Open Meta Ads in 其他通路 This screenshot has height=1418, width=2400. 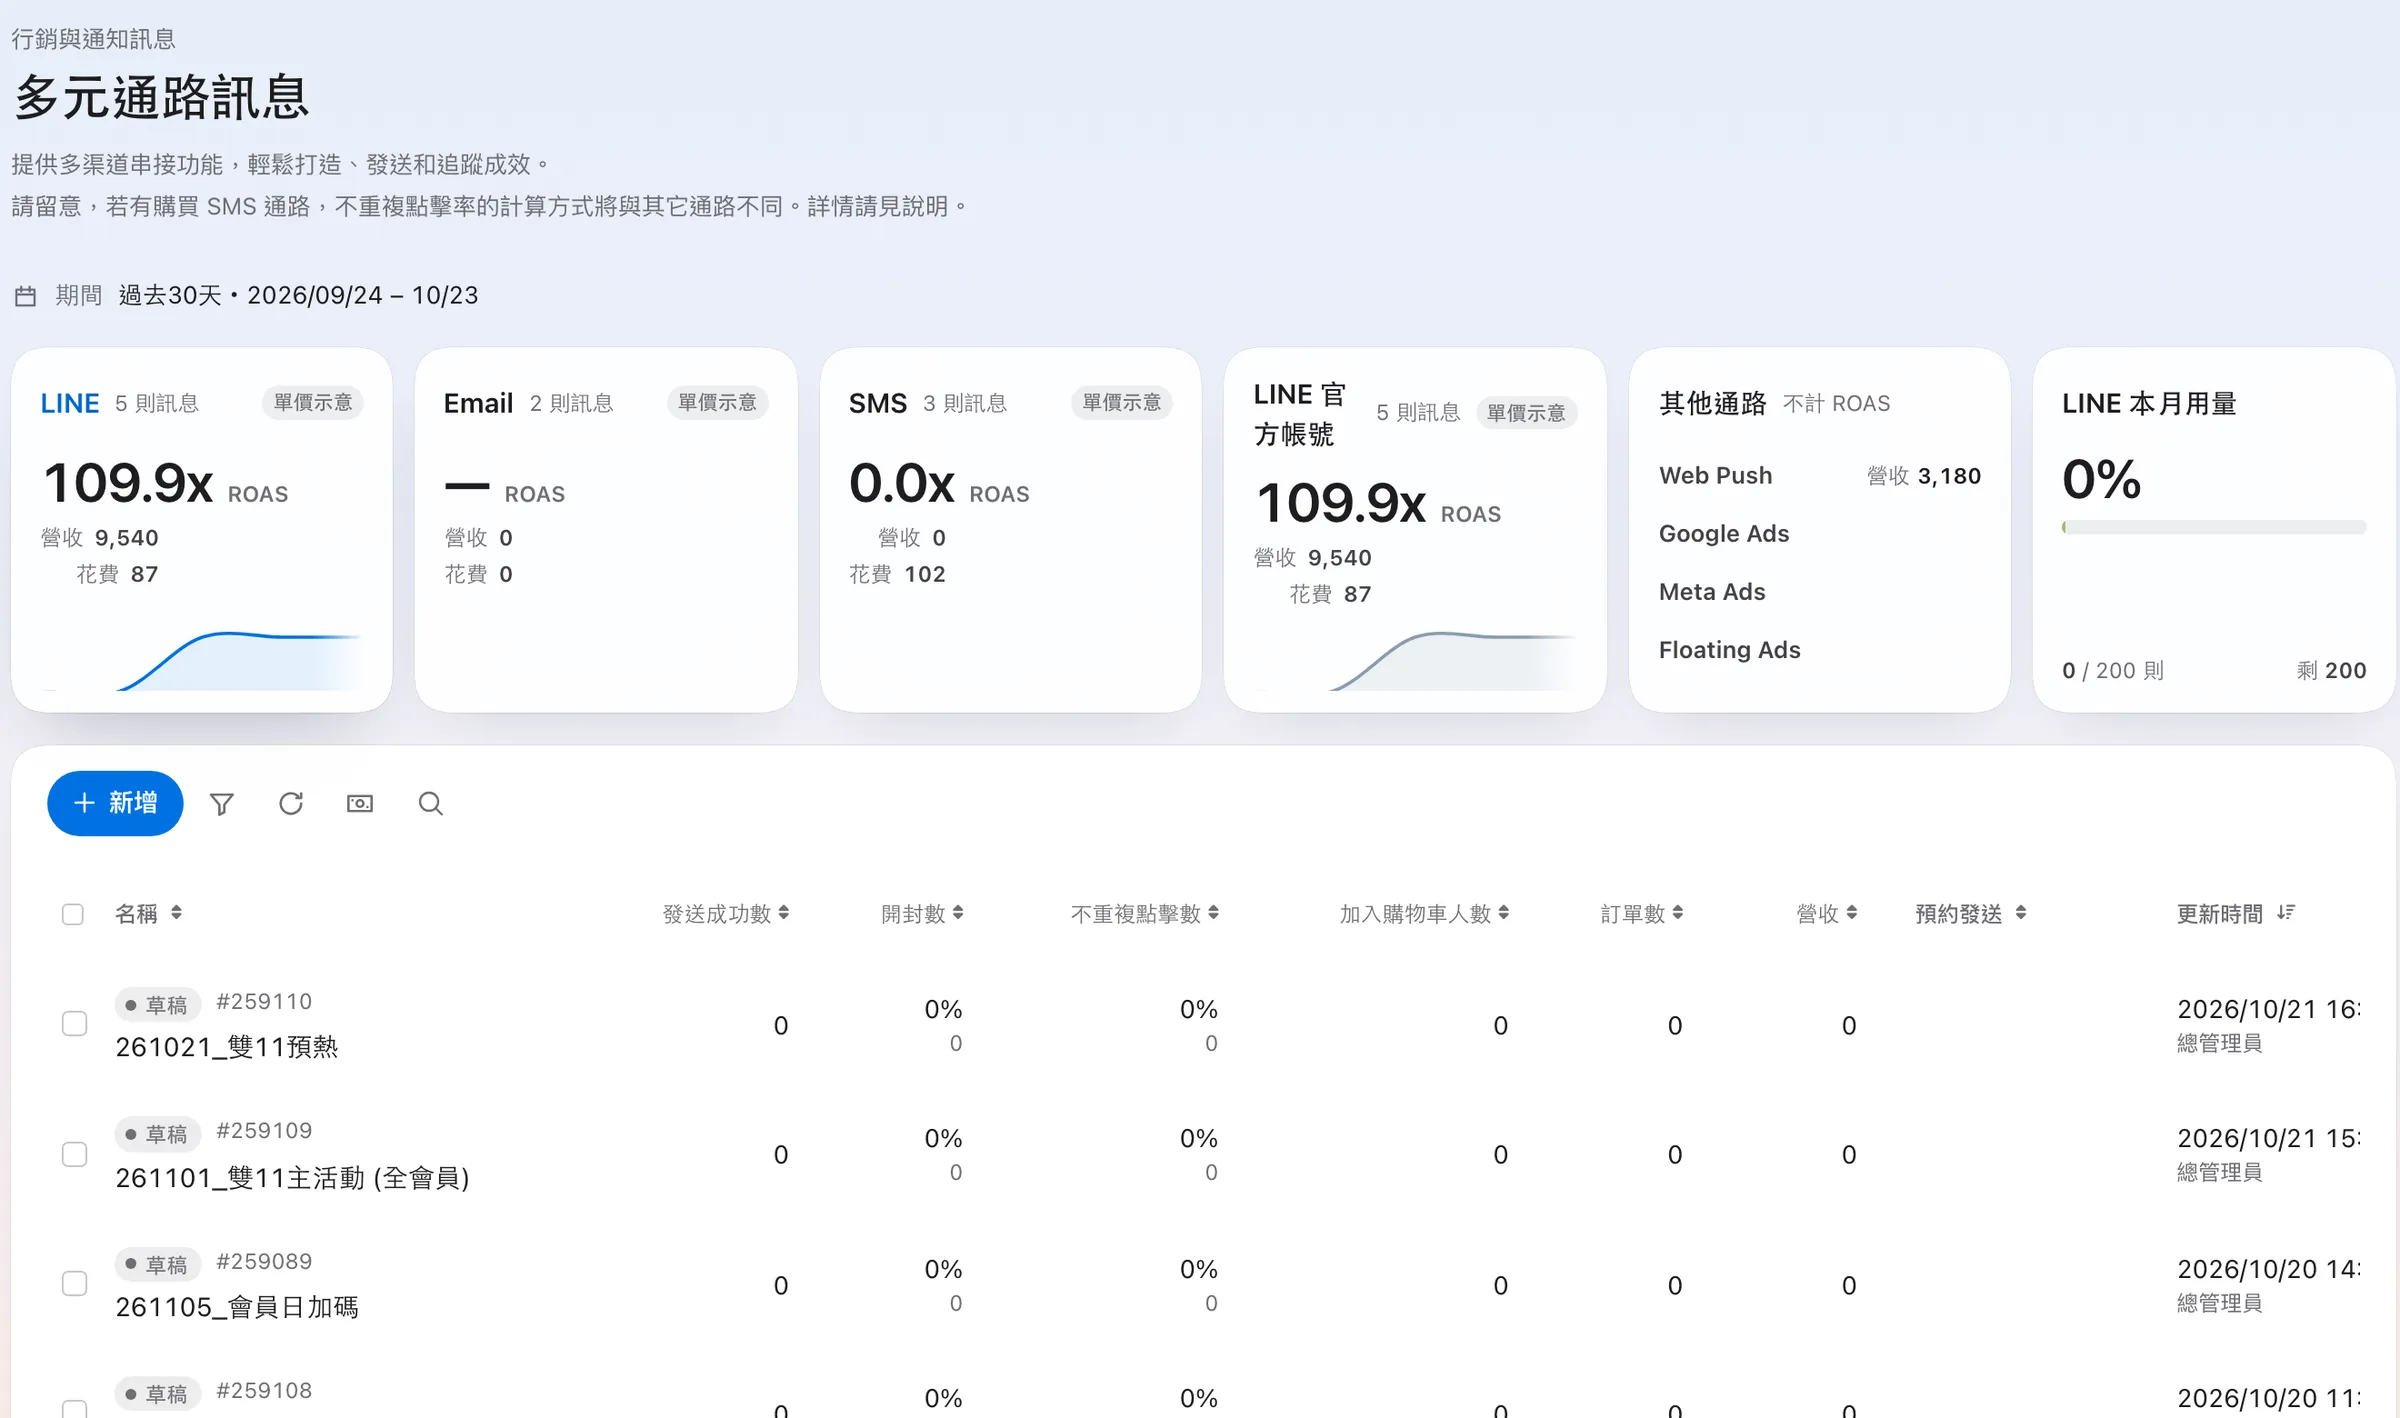(1712, 592)
